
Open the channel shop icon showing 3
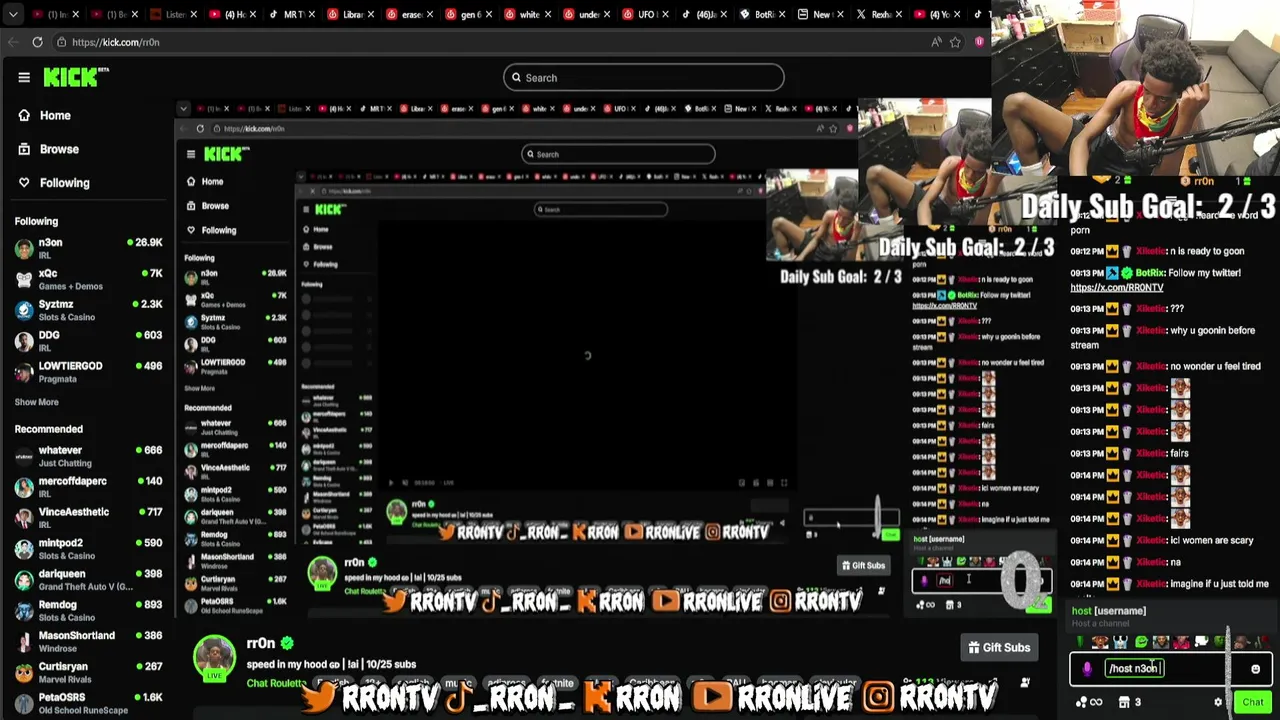(x=1130, y=702)
